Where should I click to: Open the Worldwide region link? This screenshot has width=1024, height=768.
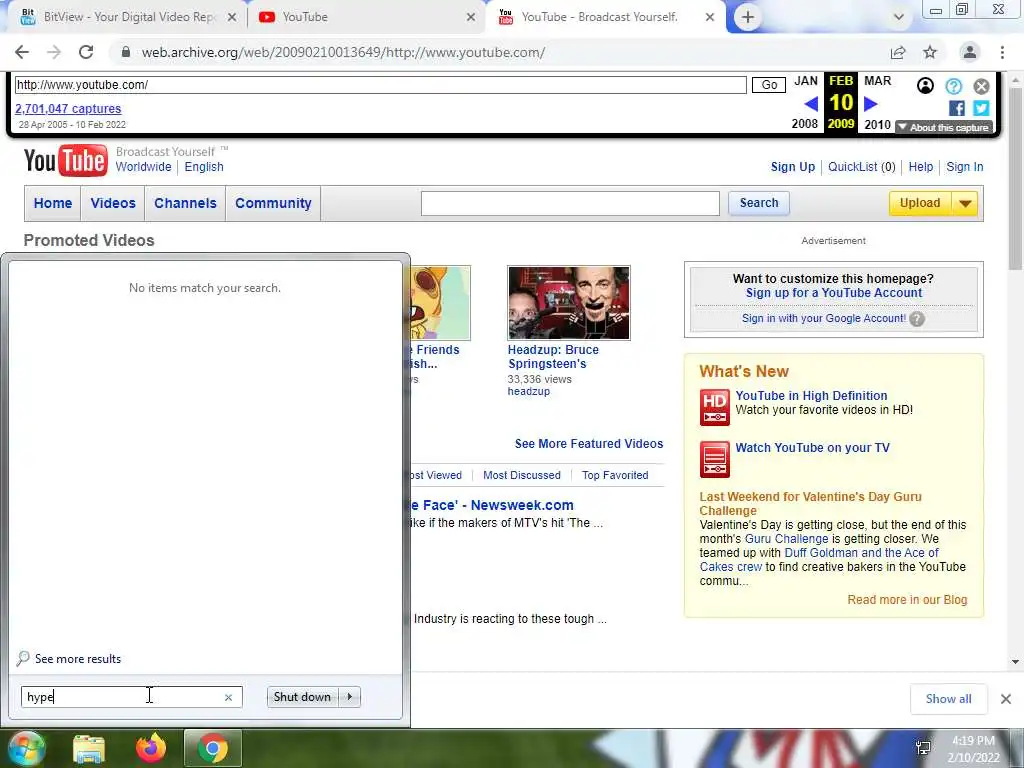tap(143, 167)
